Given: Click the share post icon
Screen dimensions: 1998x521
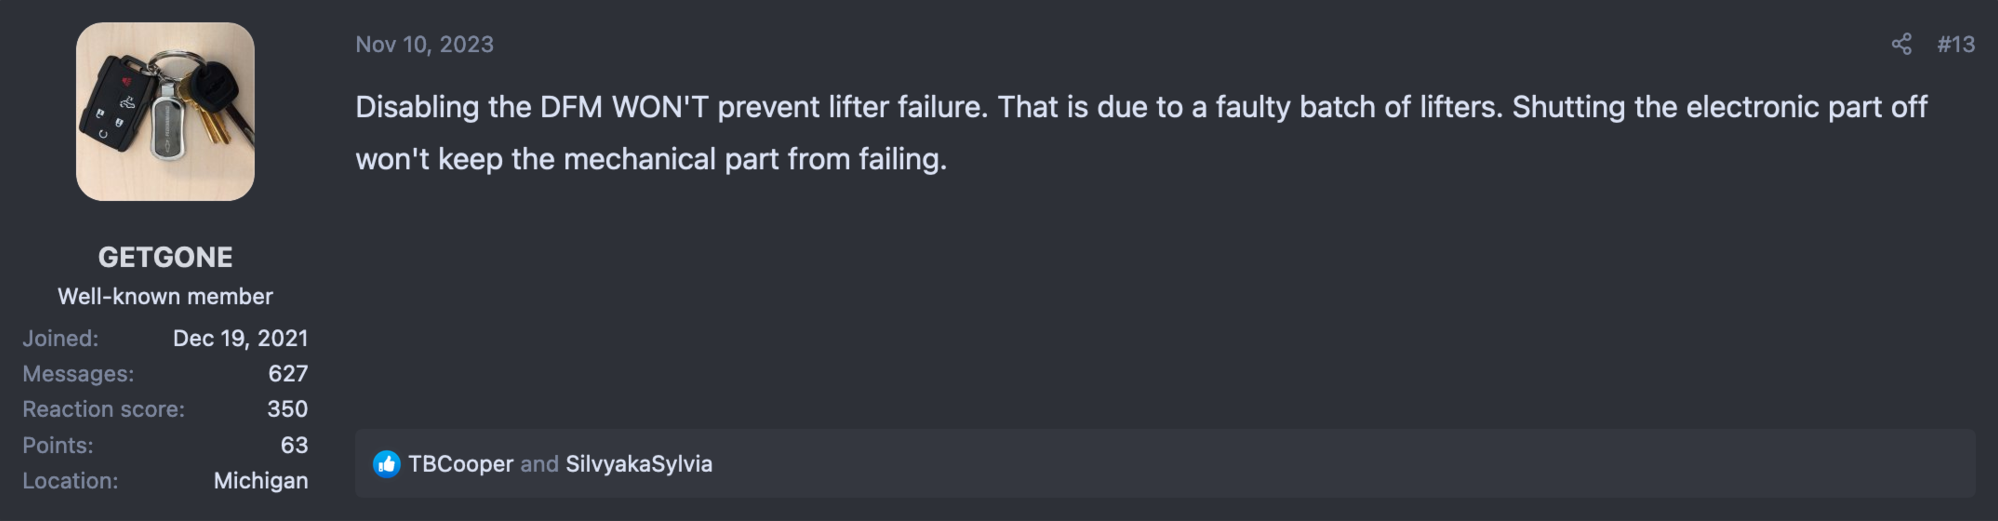Looking at the screenshot, I should pyautogui.click(x=1901, y=44).
